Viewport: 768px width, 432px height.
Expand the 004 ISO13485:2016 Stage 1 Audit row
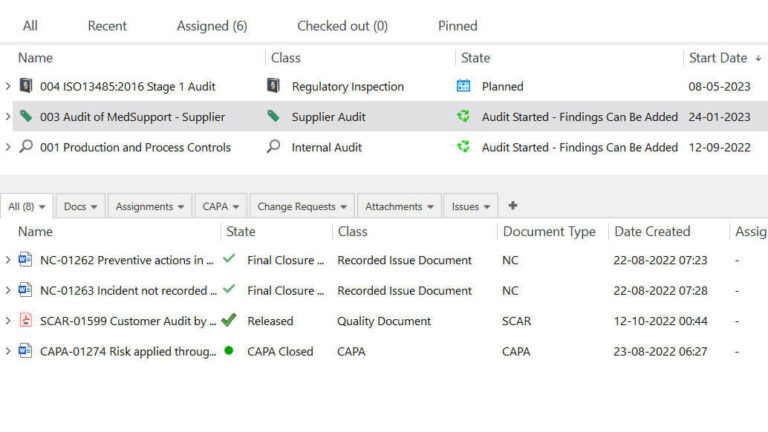click(x=8, y=87)
